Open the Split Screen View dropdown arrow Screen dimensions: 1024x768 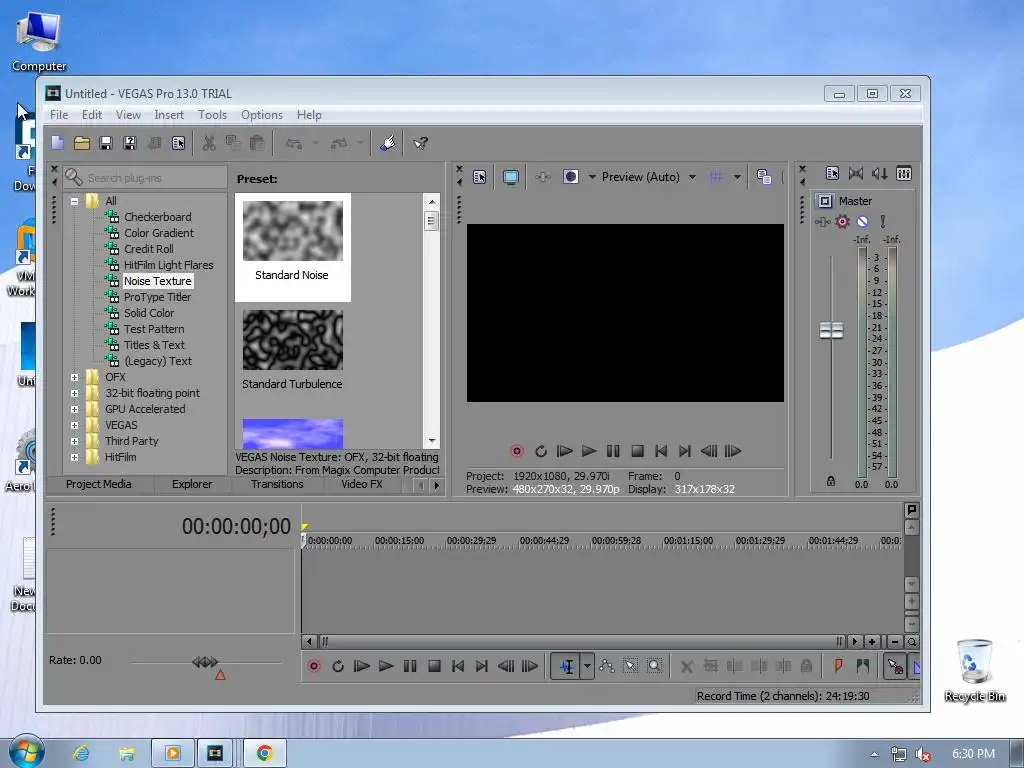[592, 177]
